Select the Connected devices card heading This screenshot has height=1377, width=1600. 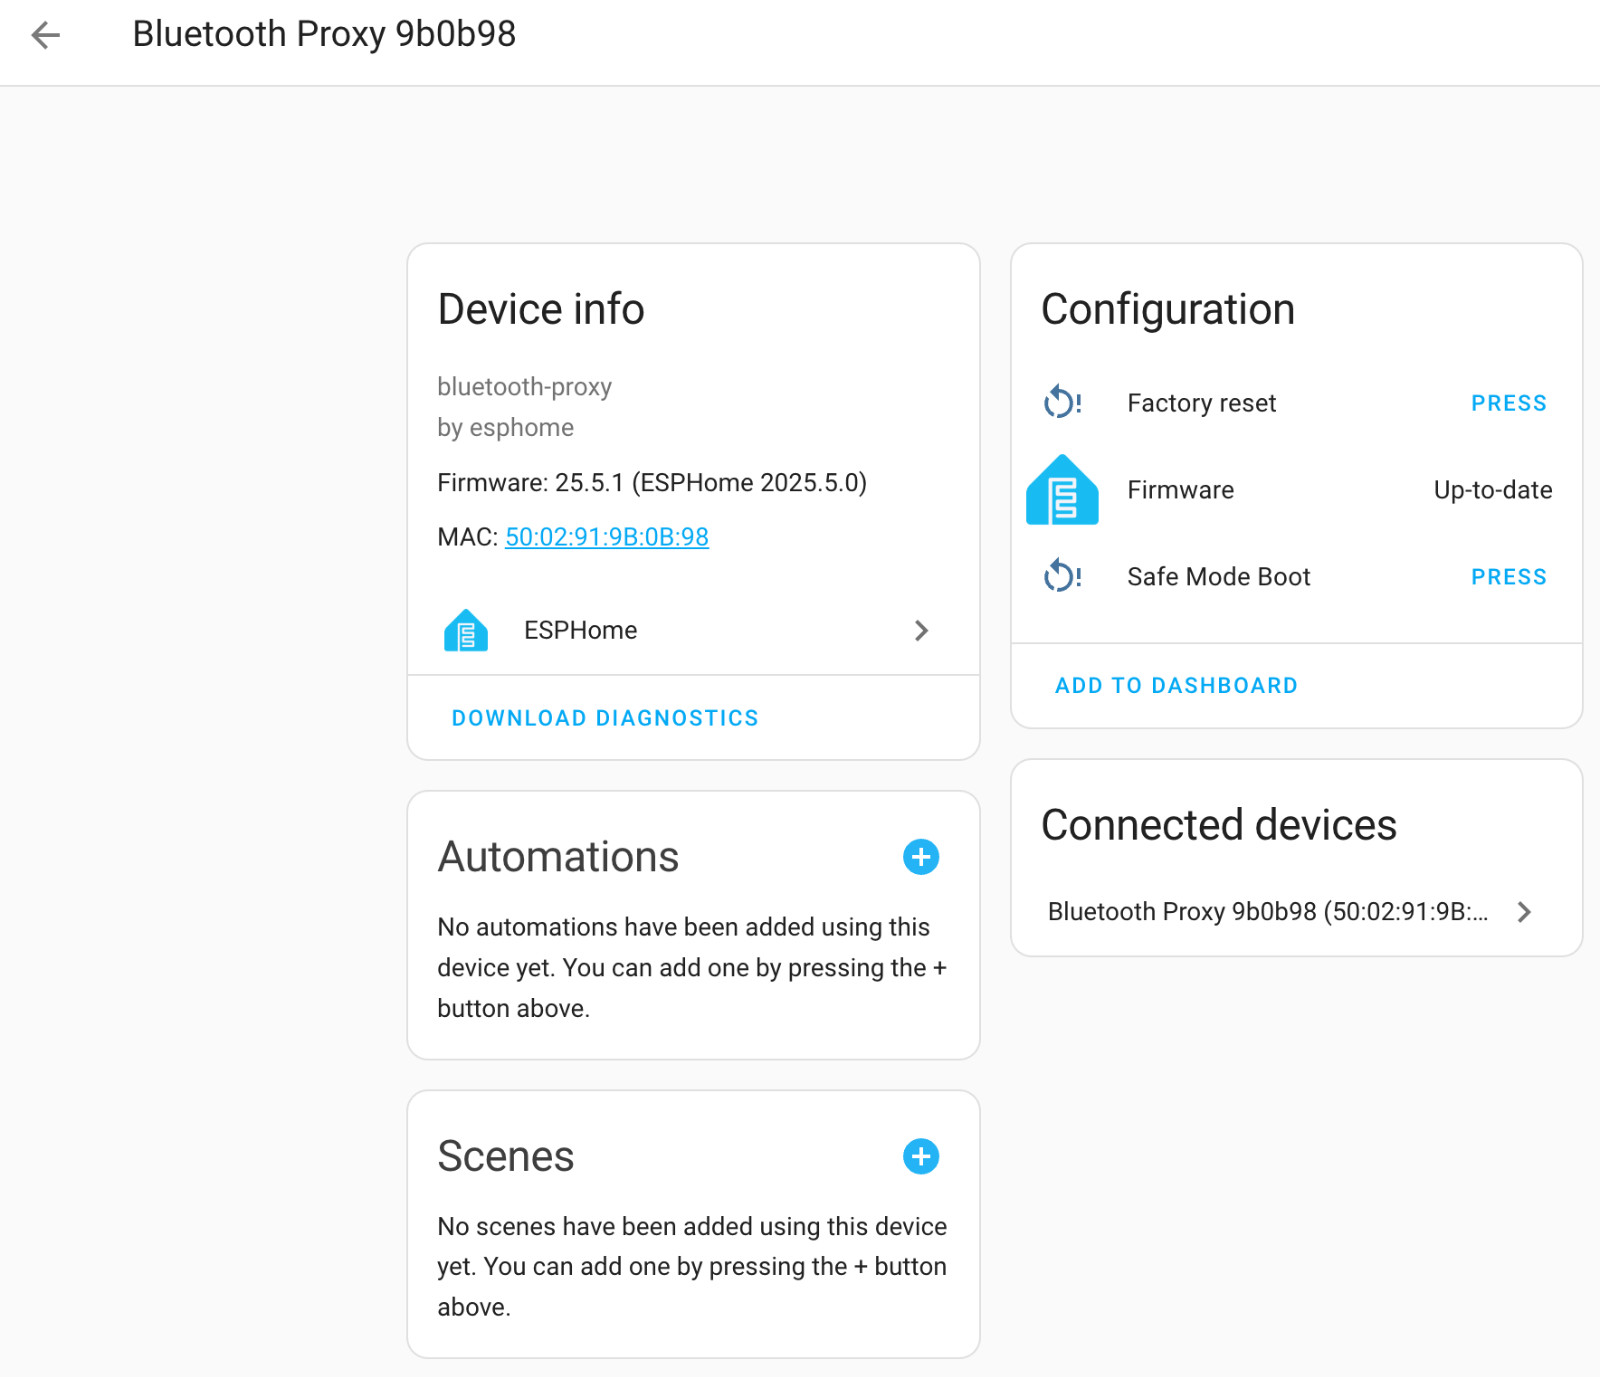[x=1218, y=825]
